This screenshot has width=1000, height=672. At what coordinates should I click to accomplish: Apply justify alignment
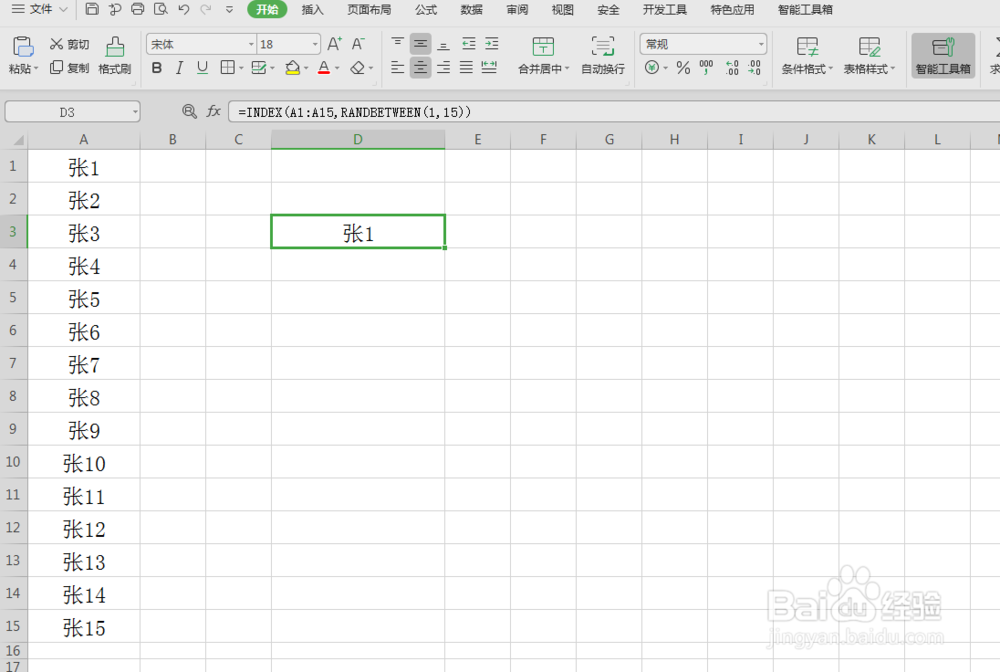tap(466, 67)
